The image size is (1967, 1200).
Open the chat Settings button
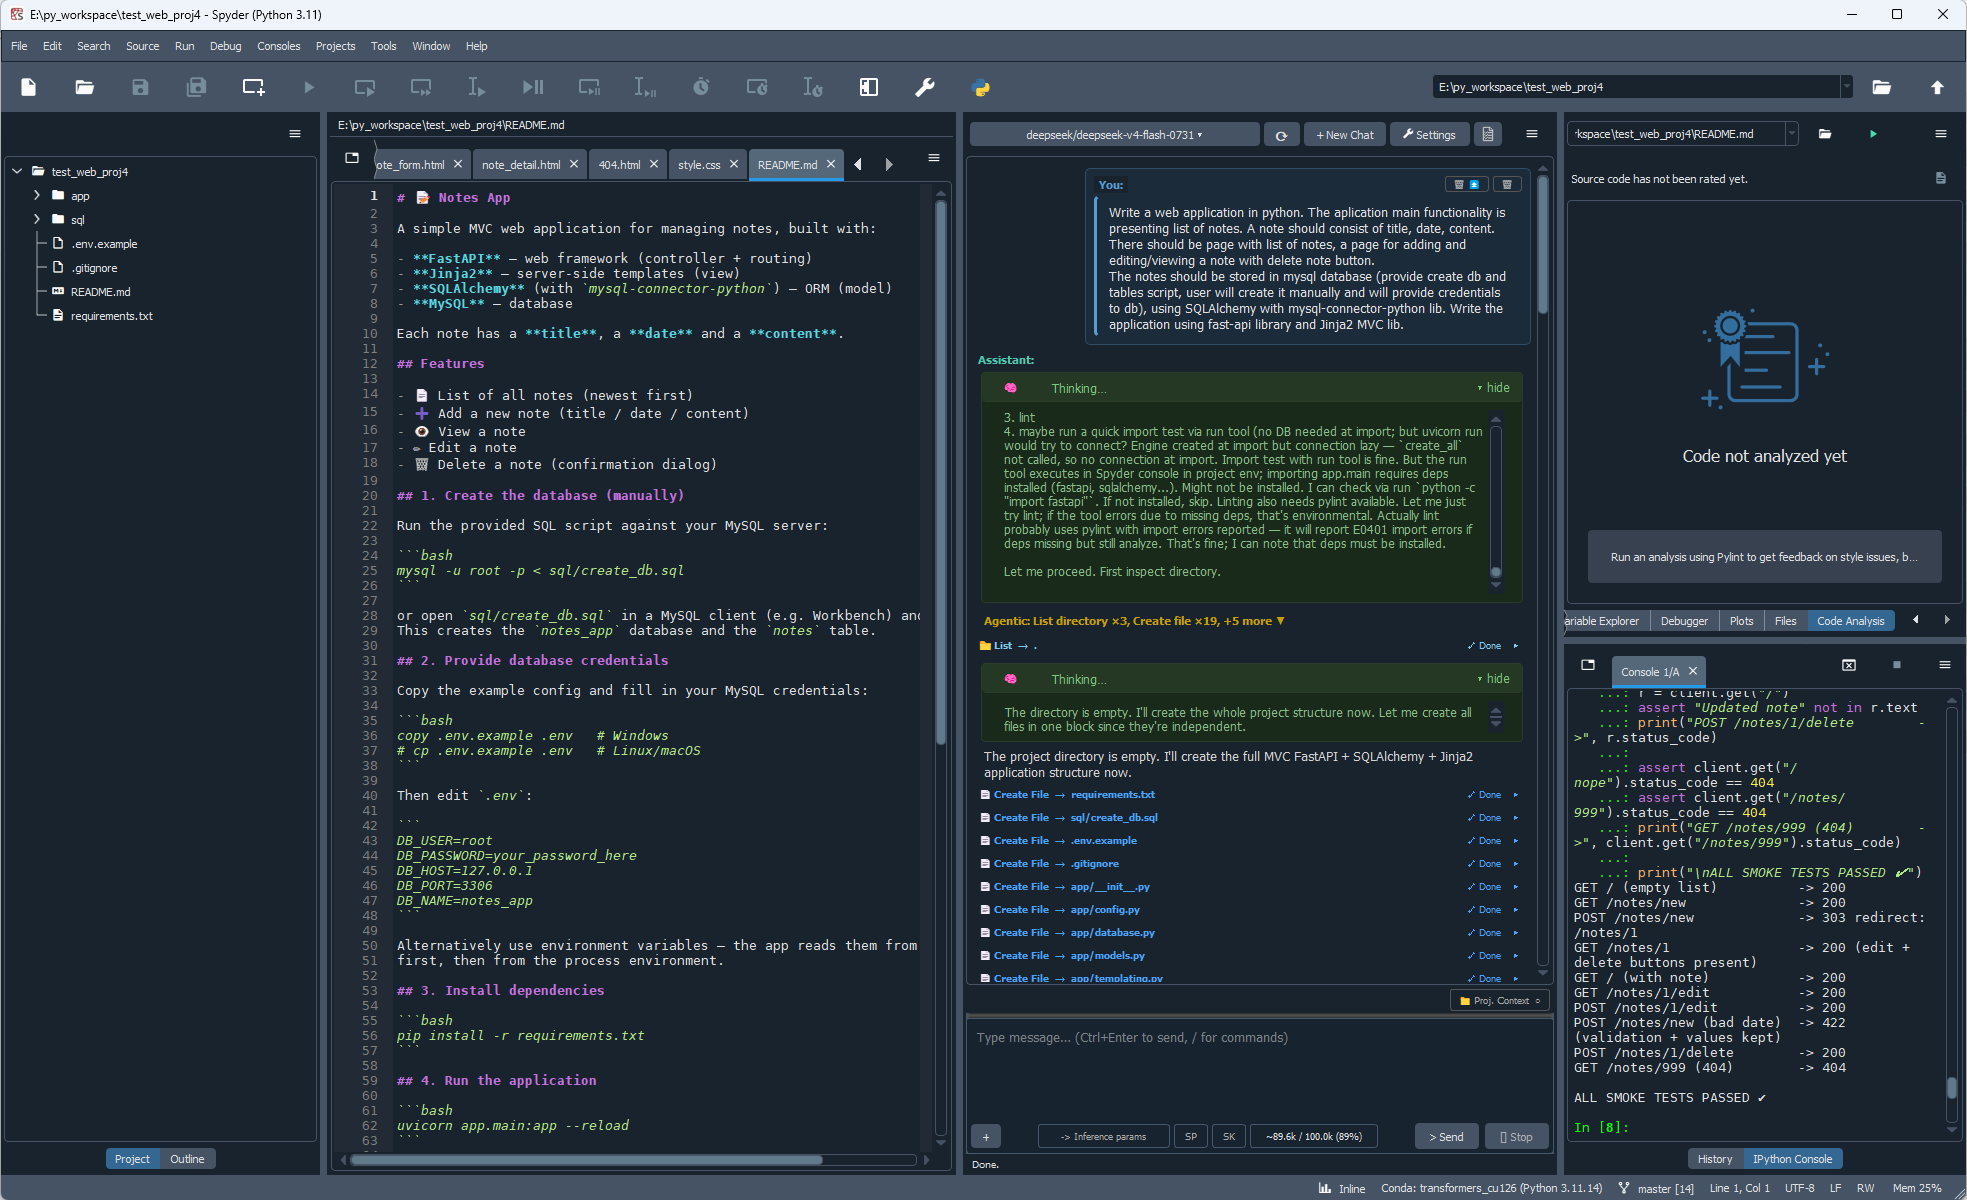tap(1429, 135)
